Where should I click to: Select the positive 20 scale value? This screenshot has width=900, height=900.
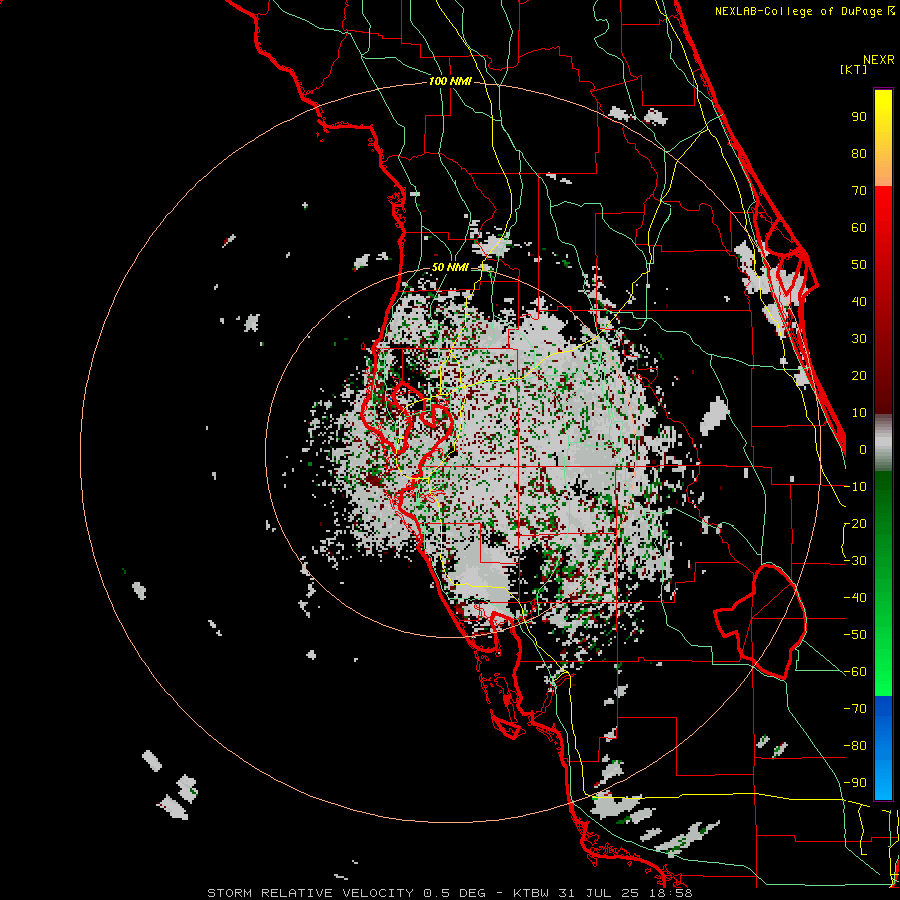[x=859, y=375]
